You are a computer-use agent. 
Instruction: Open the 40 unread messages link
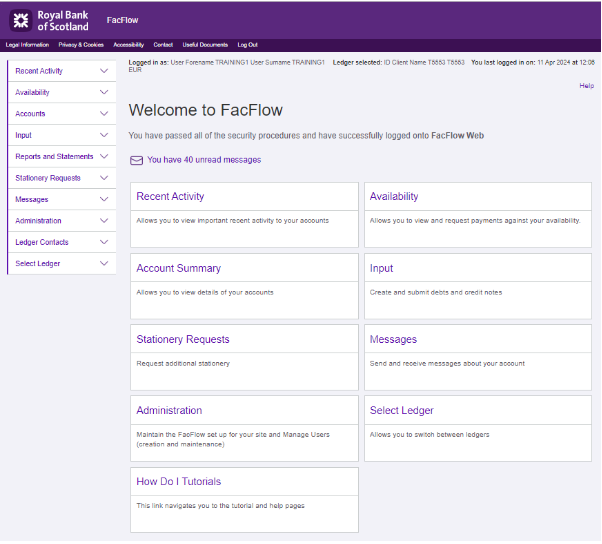204,160
